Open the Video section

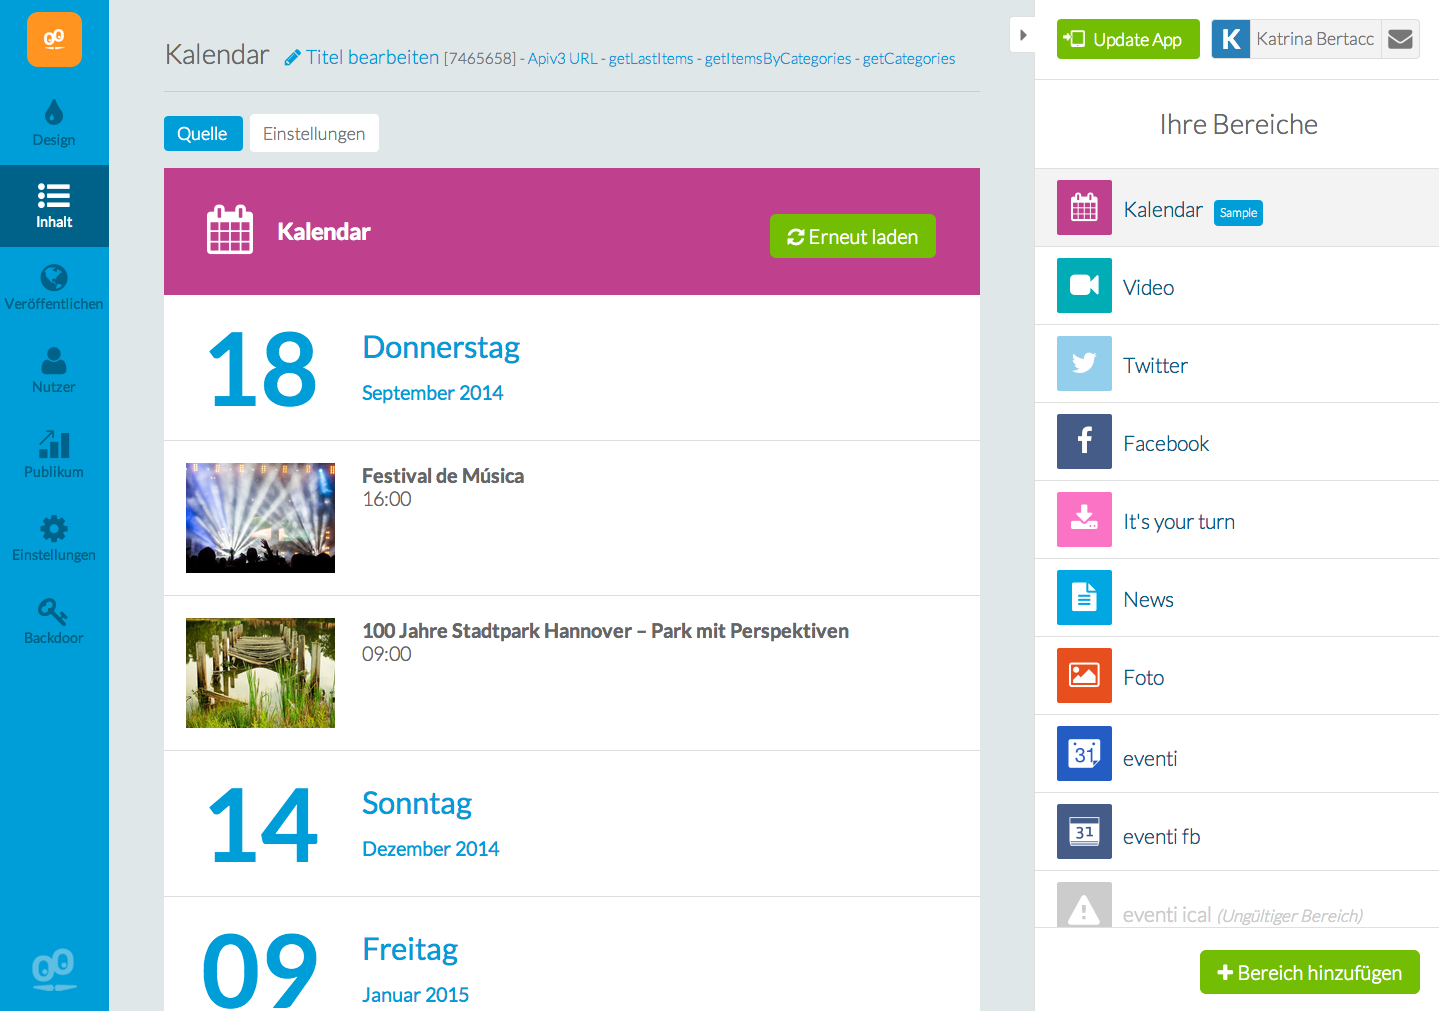click(1148, 288)
